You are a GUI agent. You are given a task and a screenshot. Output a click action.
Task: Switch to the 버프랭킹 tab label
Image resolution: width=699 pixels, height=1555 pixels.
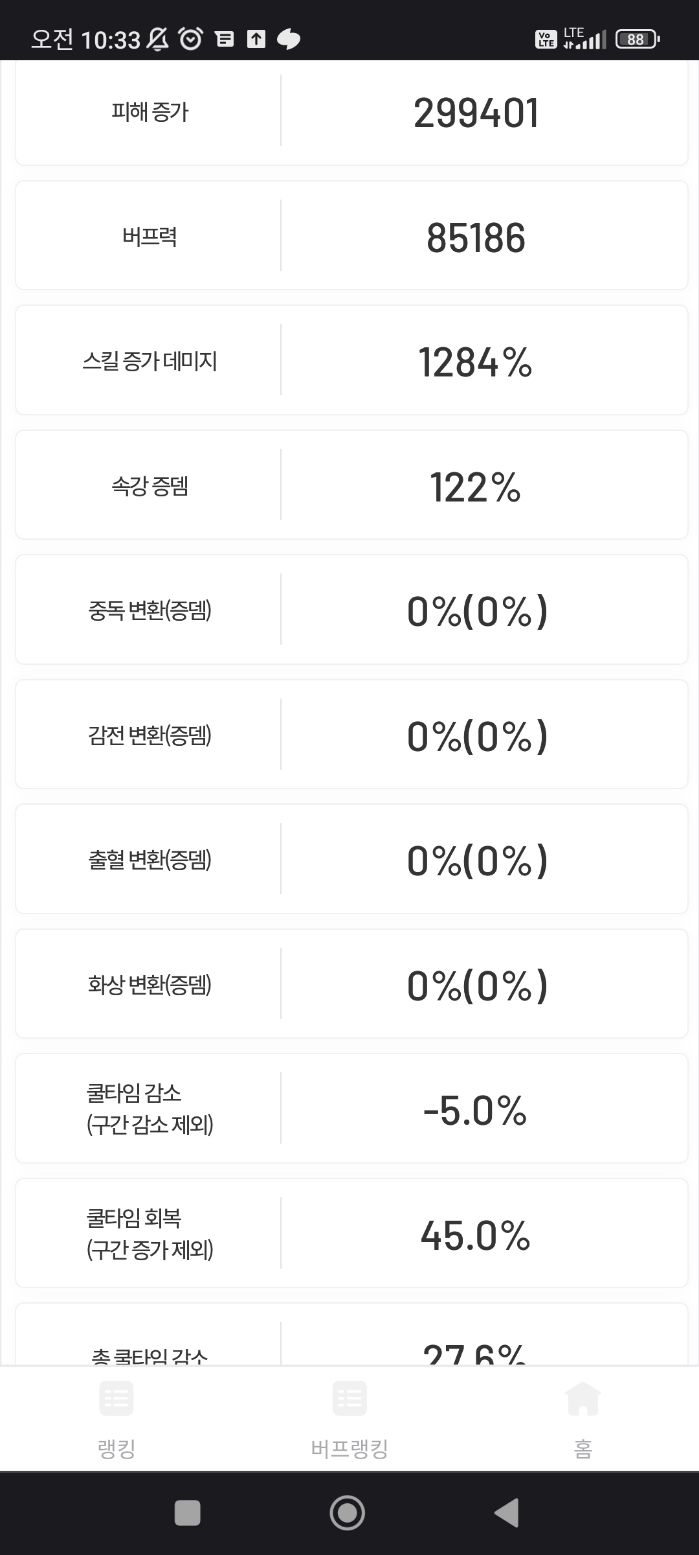[349, 1449]
